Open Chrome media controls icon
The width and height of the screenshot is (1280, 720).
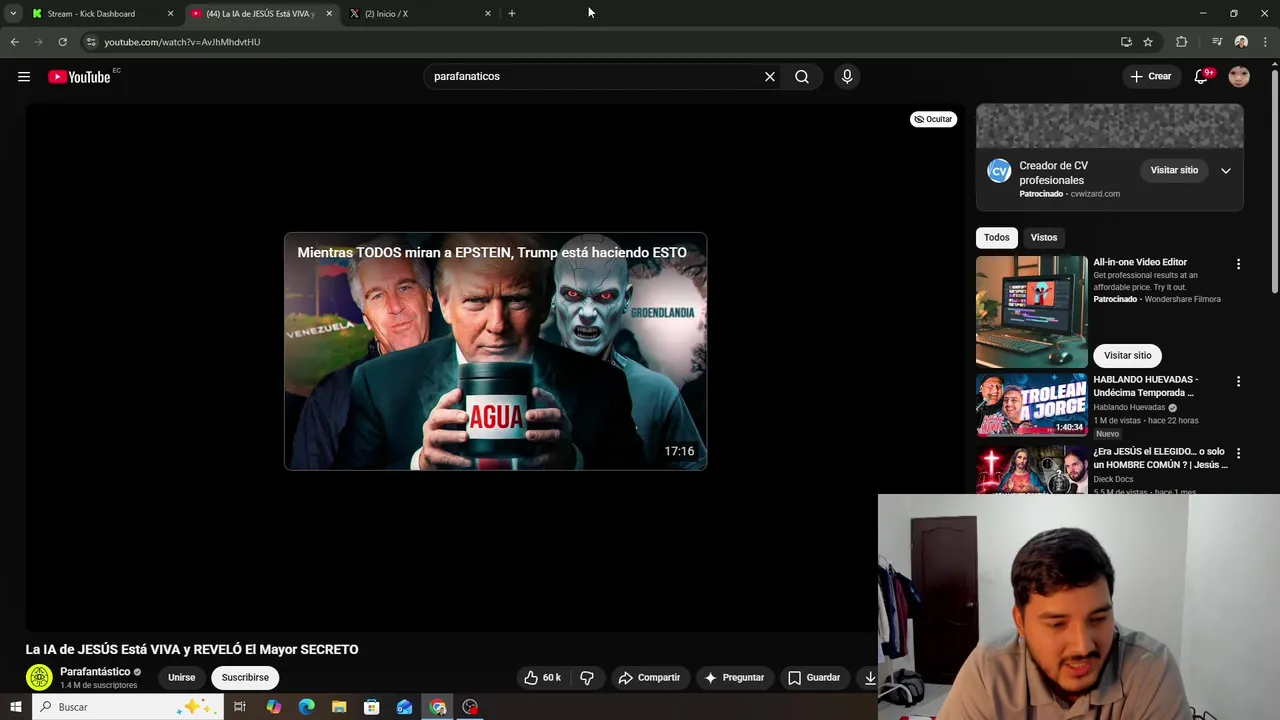pyautogui.click(x=1217, y=42)
